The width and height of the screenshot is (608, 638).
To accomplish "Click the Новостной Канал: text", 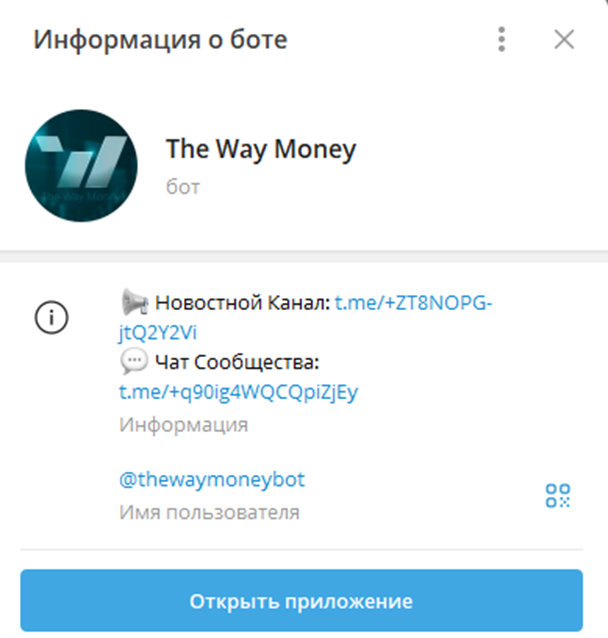I will [243, 303].
